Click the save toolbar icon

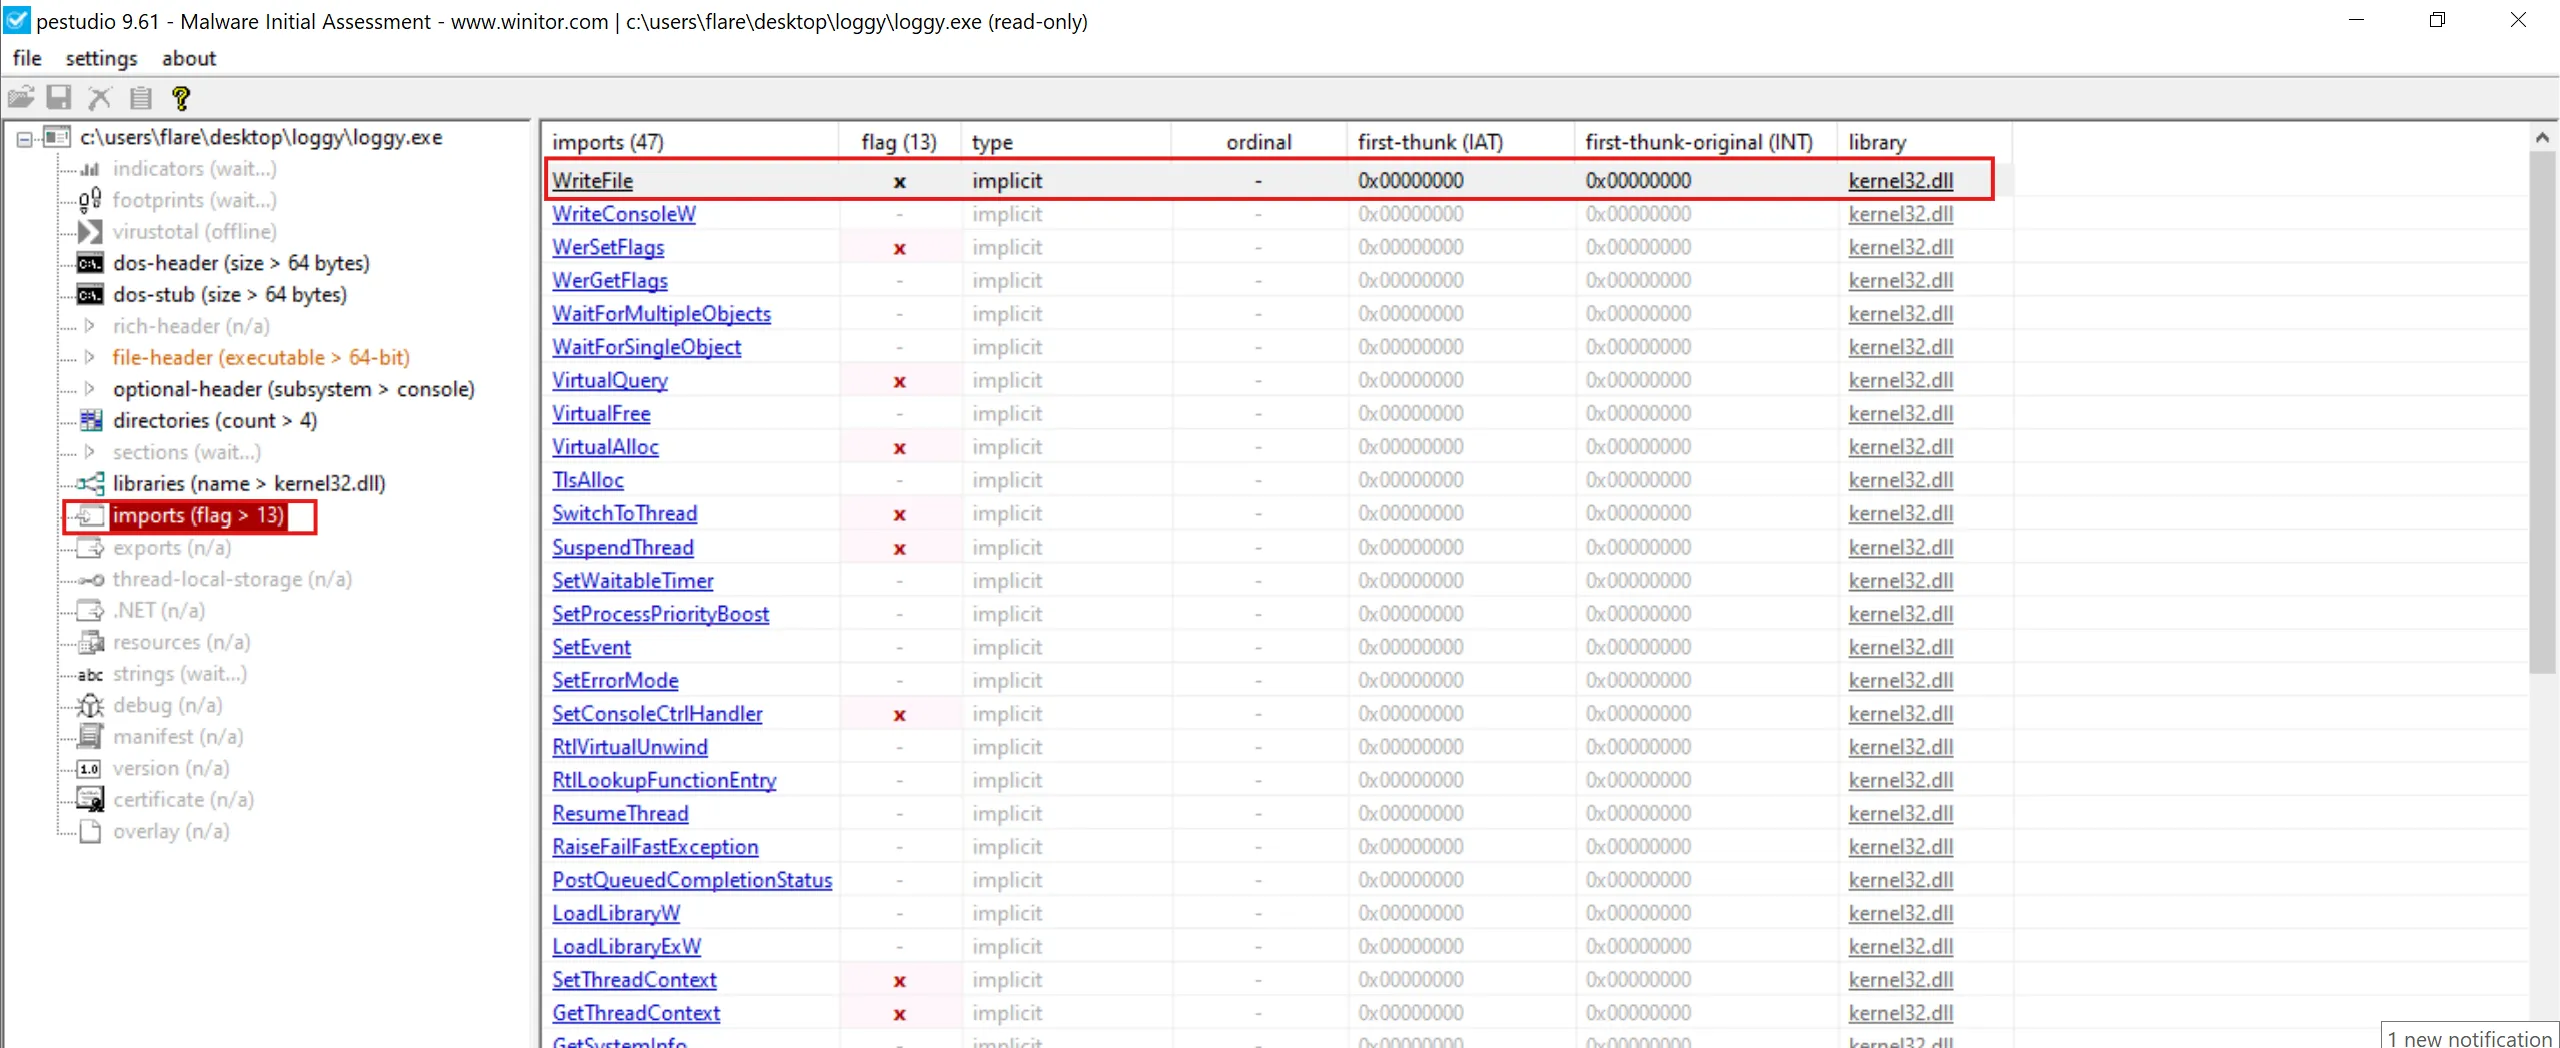coord(60,98)
